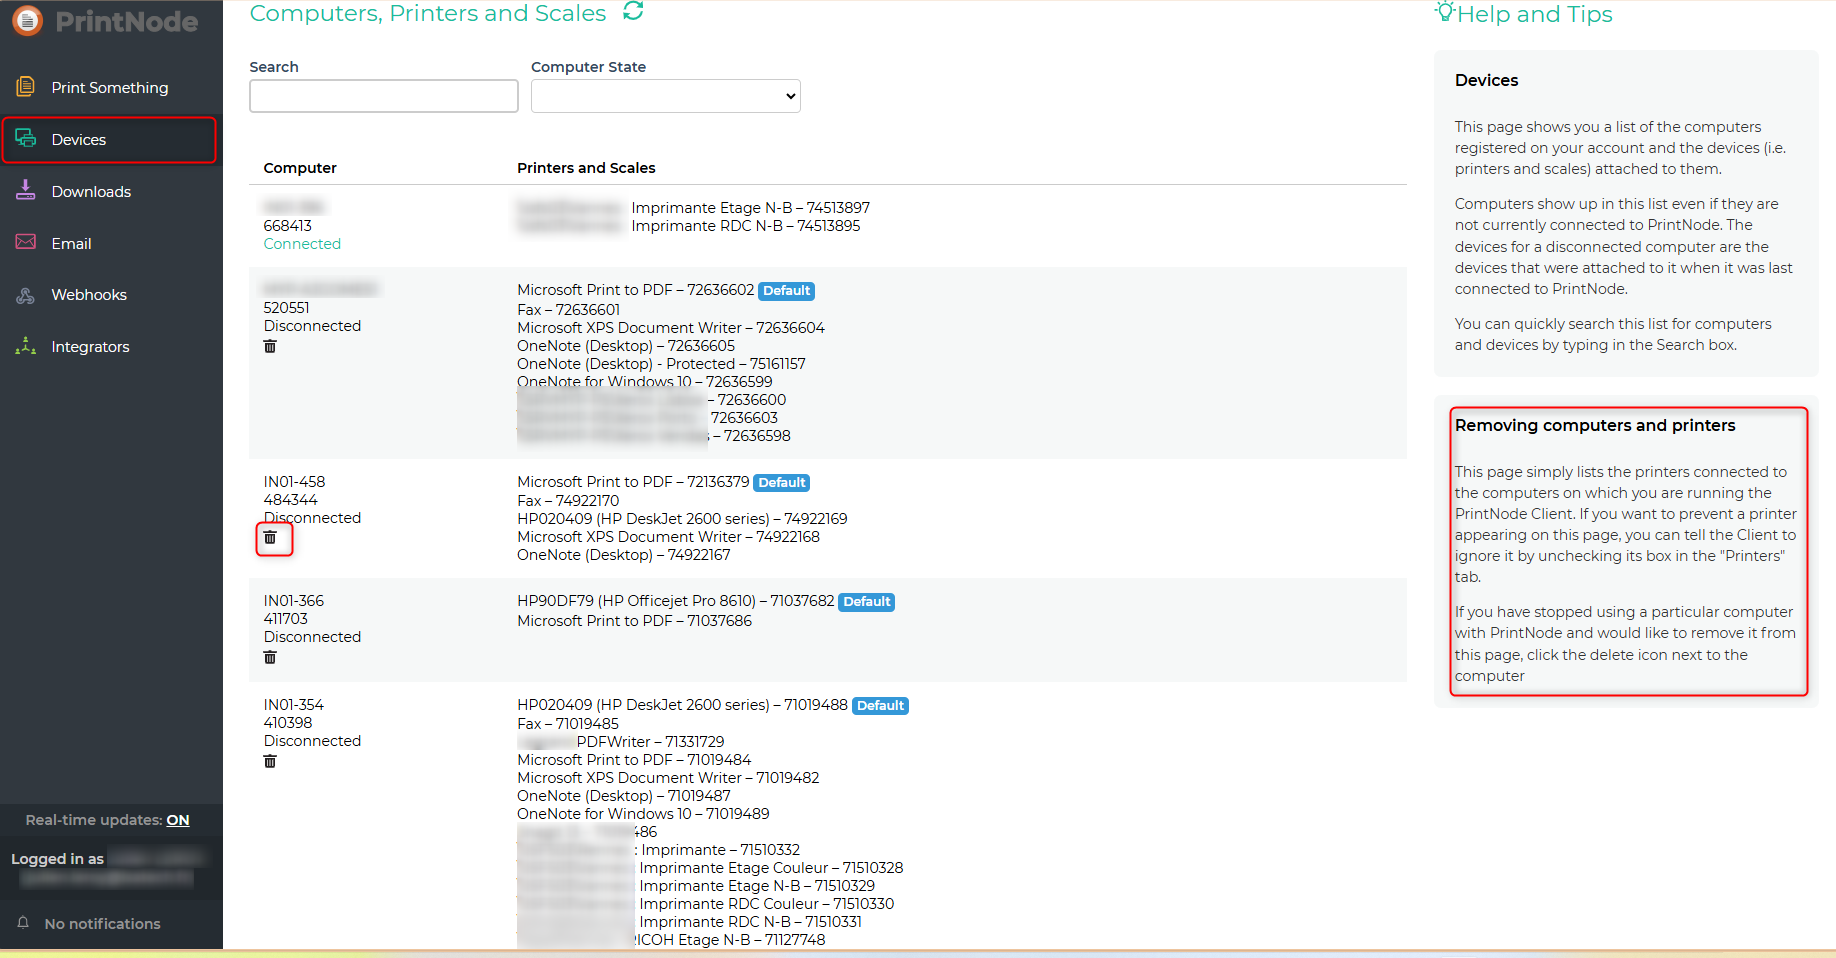Delete computer IN01-354 using its trash icon
1836x958 pixels.
coord(270,761)
